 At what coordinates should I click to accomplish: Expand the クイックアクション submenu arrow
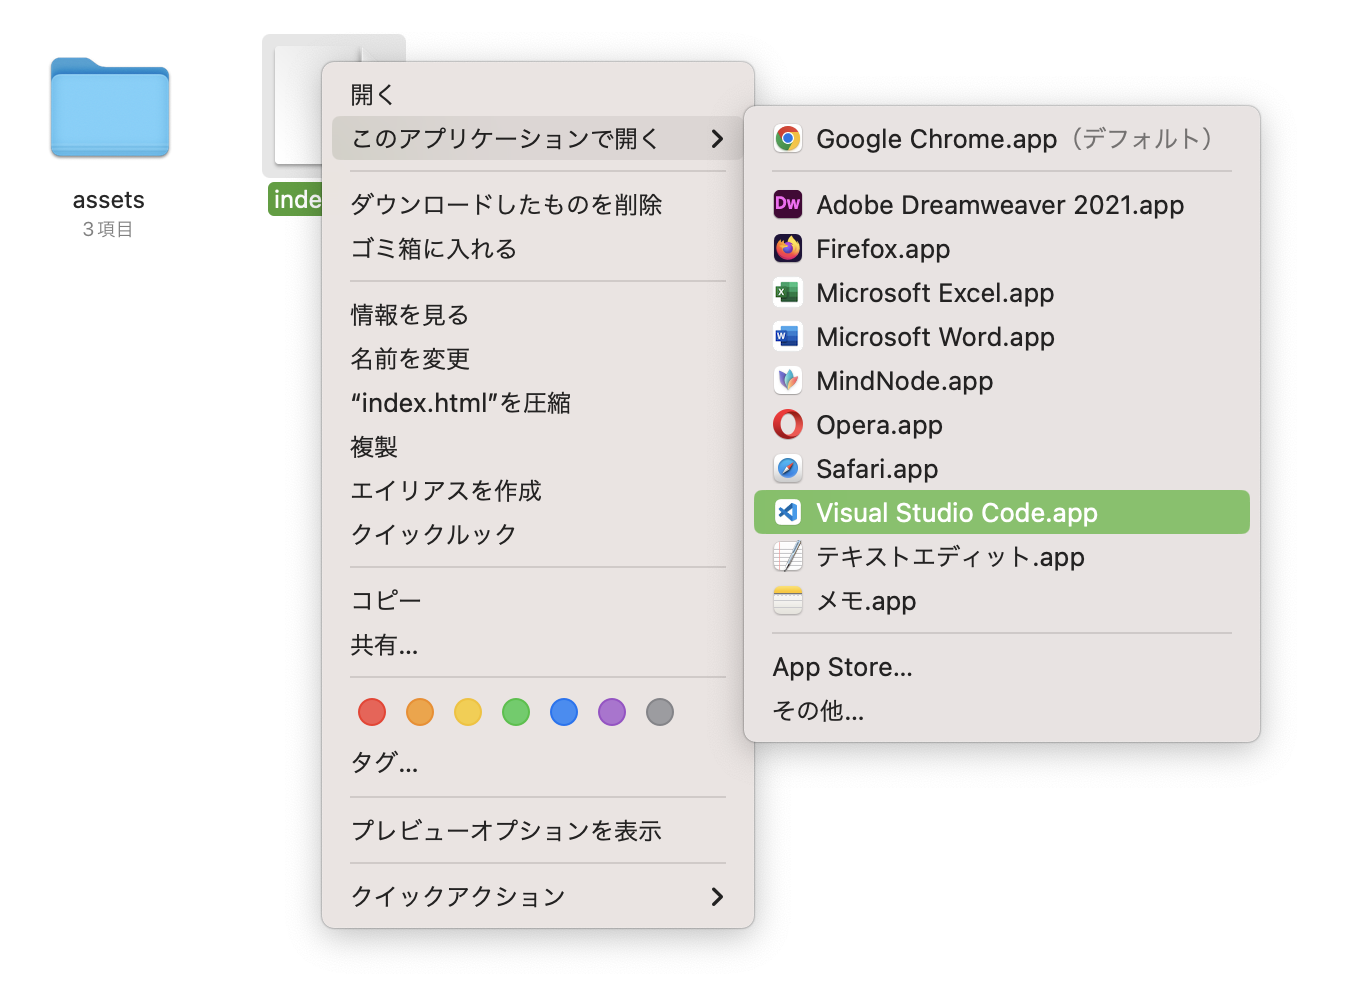pyautogui.click(x=717, y=897)
